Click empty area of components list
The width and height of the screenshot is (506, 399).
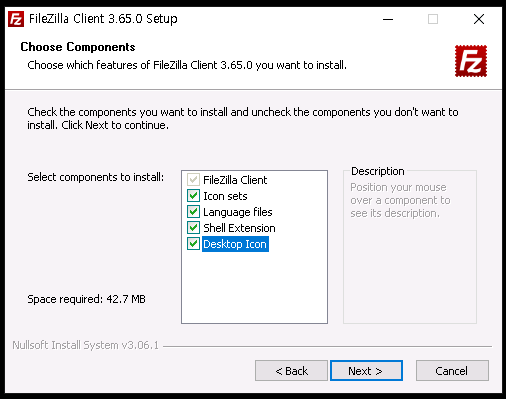click(254, 287)
